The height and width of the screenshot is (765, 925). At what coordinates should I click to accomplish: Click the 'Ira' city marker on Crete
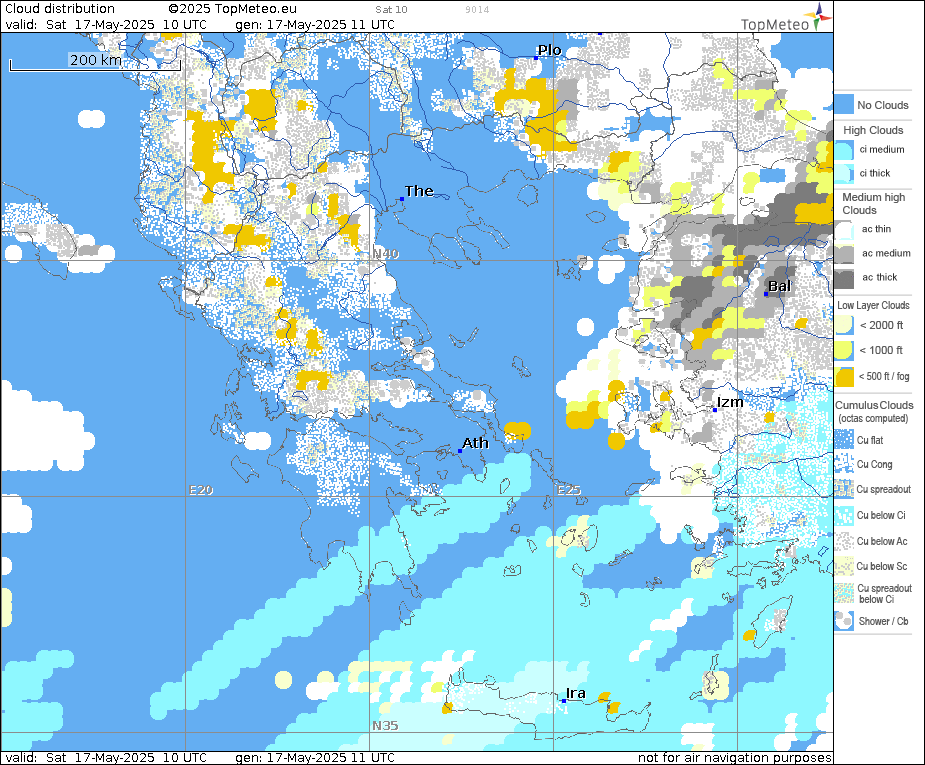(564, 701)
